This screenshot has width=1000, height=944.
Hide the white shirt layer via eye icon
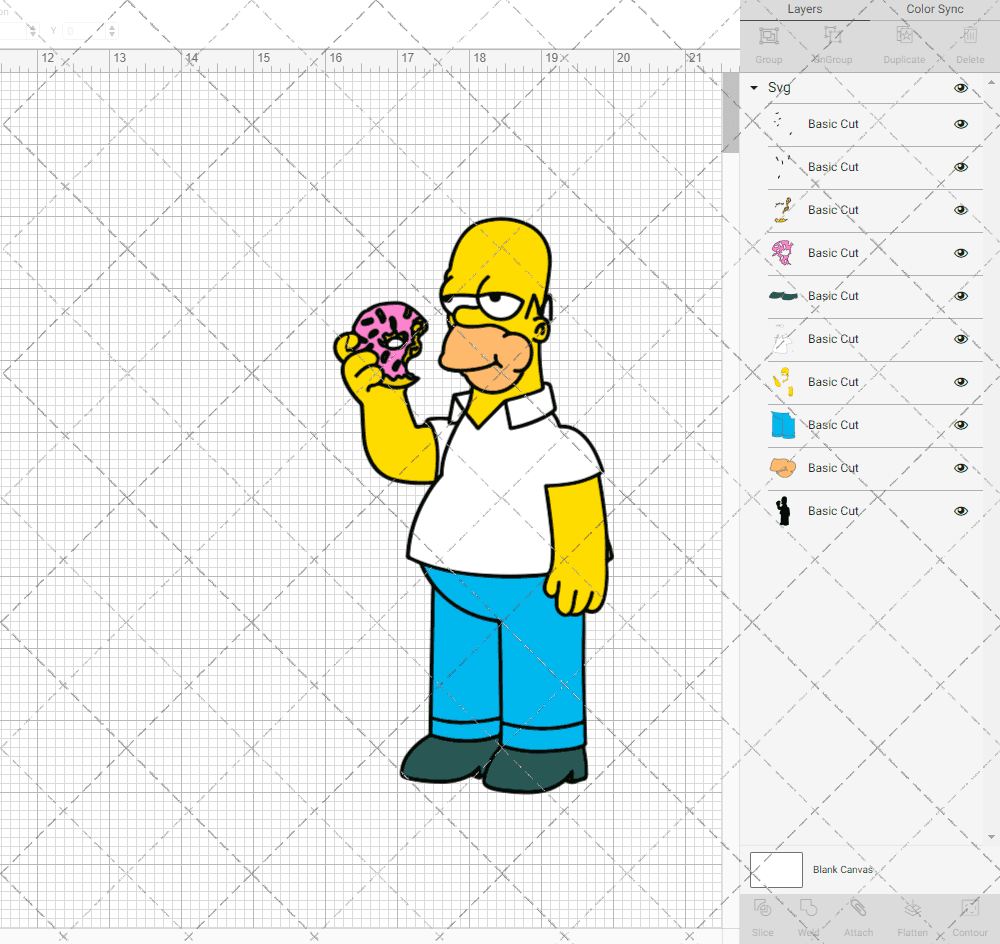[960, 339]
